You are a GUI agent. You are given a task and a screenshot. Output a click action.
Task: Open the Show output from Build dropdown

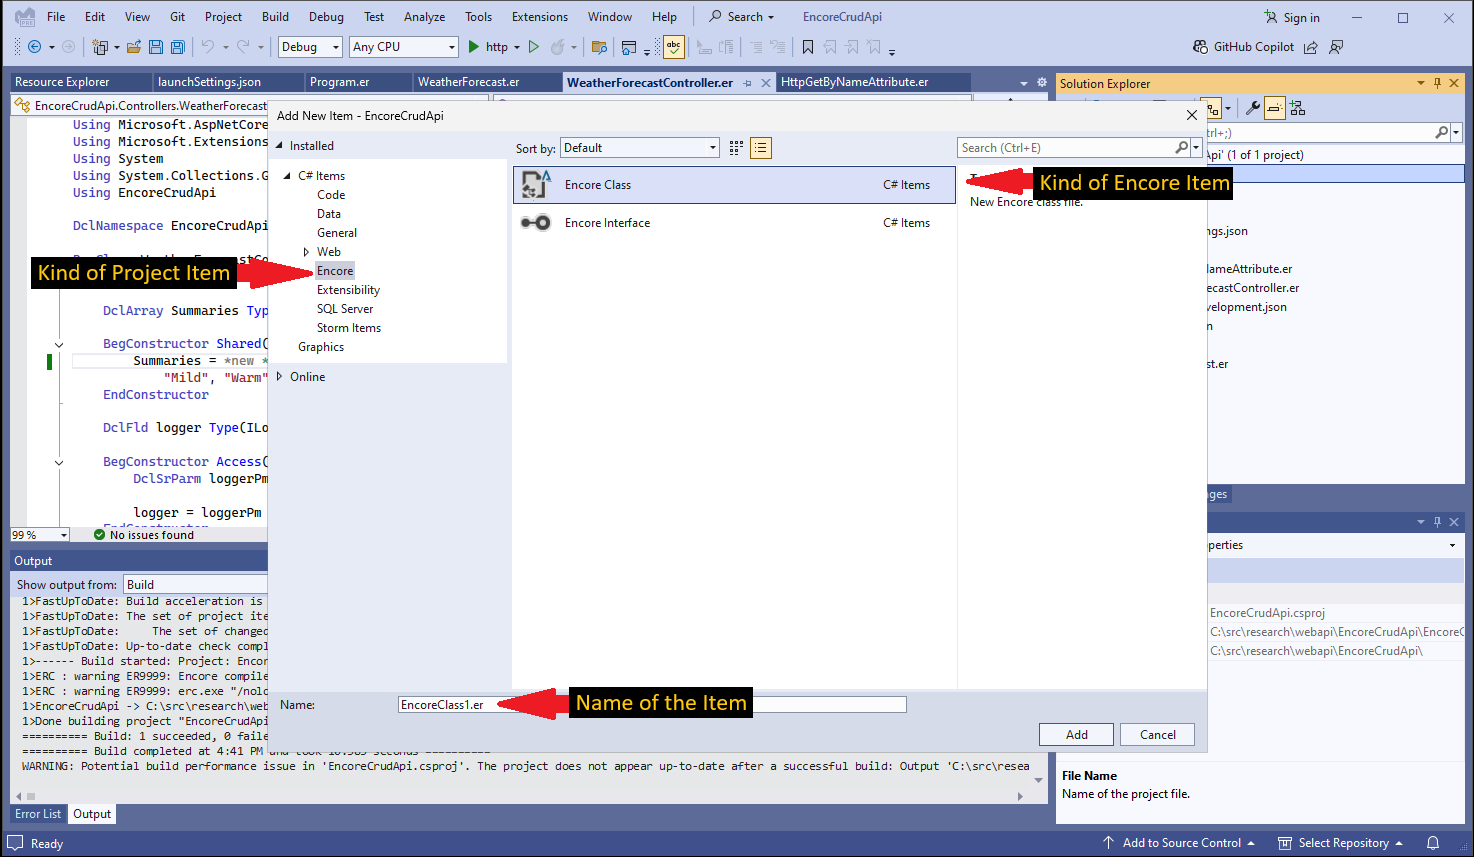click(x=195, y=585)
